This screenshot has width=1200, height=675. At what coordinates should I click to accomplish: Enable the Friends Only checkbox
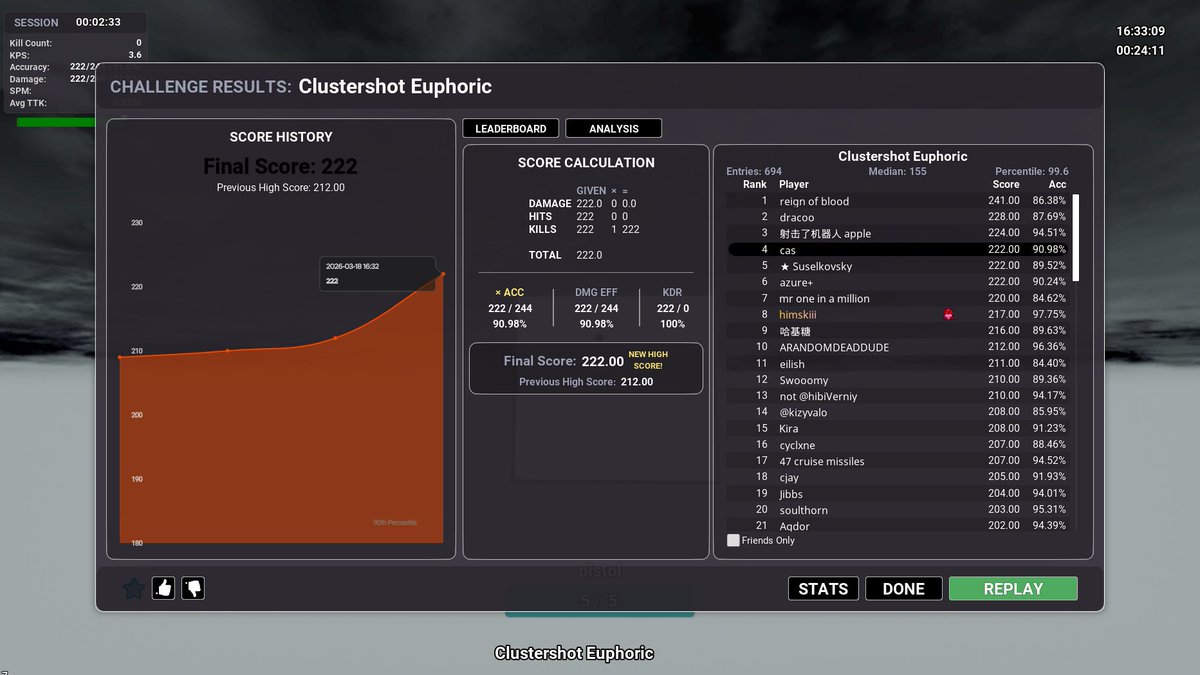pyautogui.click(x=733, y=540)
